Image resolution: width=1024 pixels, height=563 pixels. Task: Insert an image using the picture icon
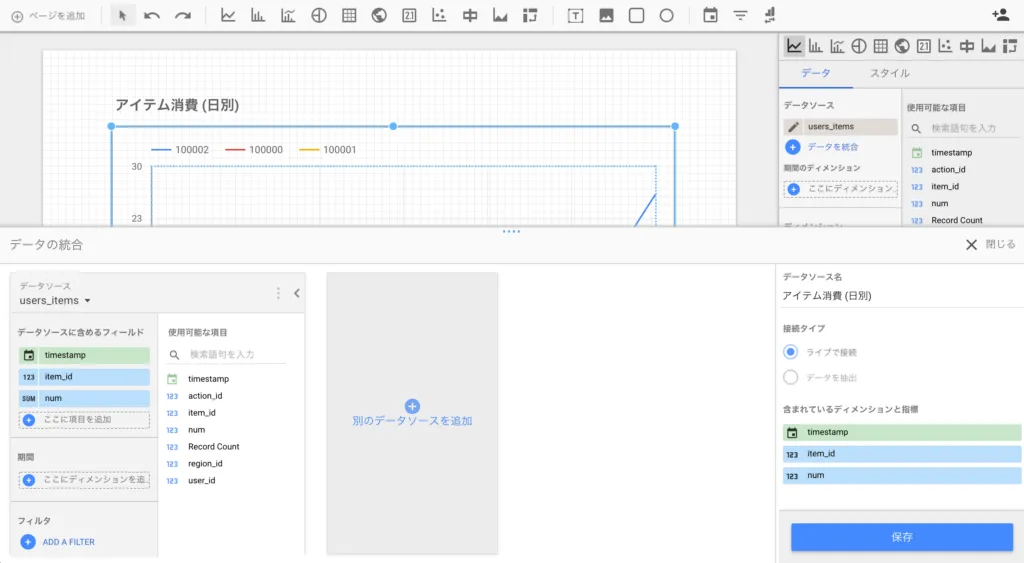tap(606, 16)
